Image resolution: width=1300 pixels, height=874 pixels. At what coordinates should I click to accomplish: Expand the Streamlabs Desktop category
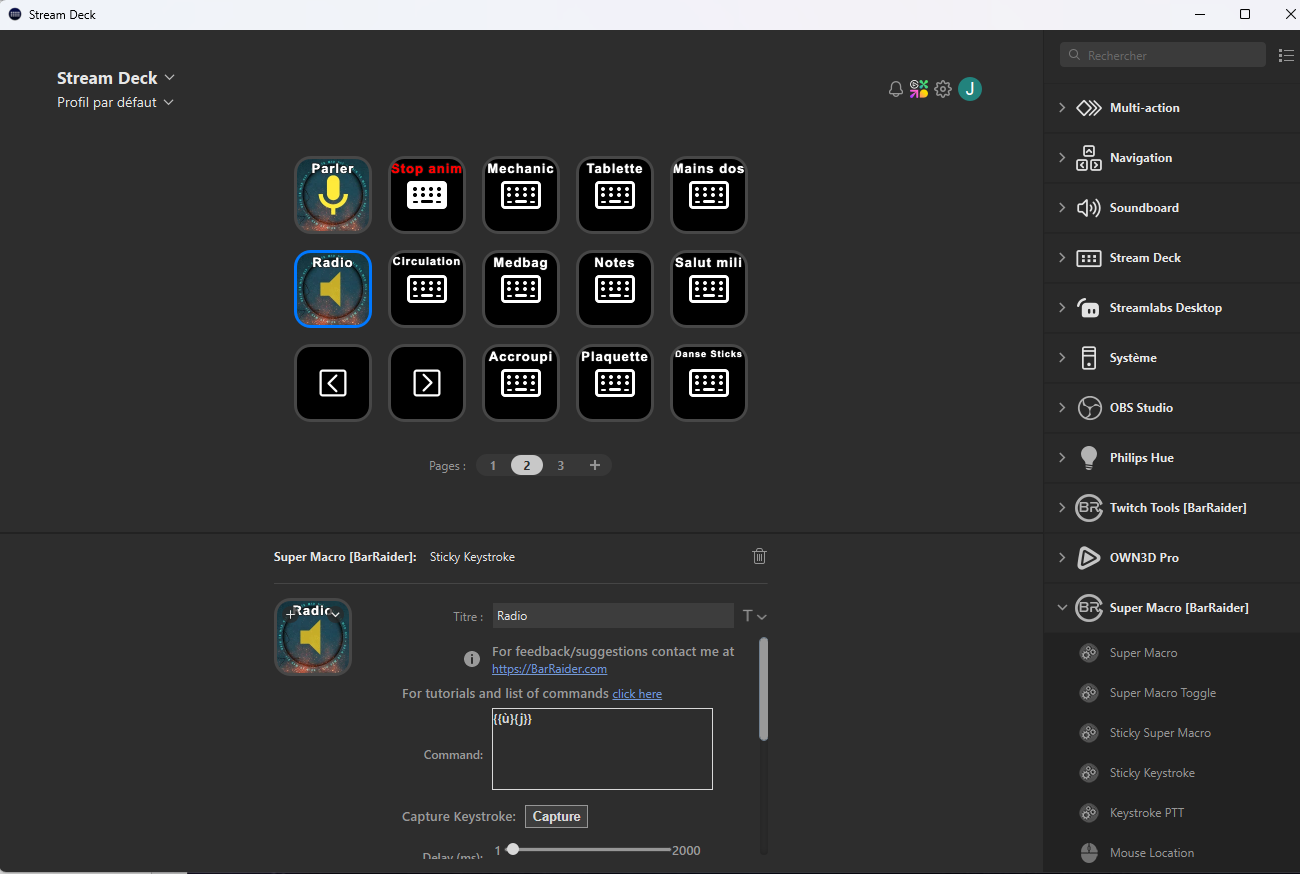coord(1171,308)
